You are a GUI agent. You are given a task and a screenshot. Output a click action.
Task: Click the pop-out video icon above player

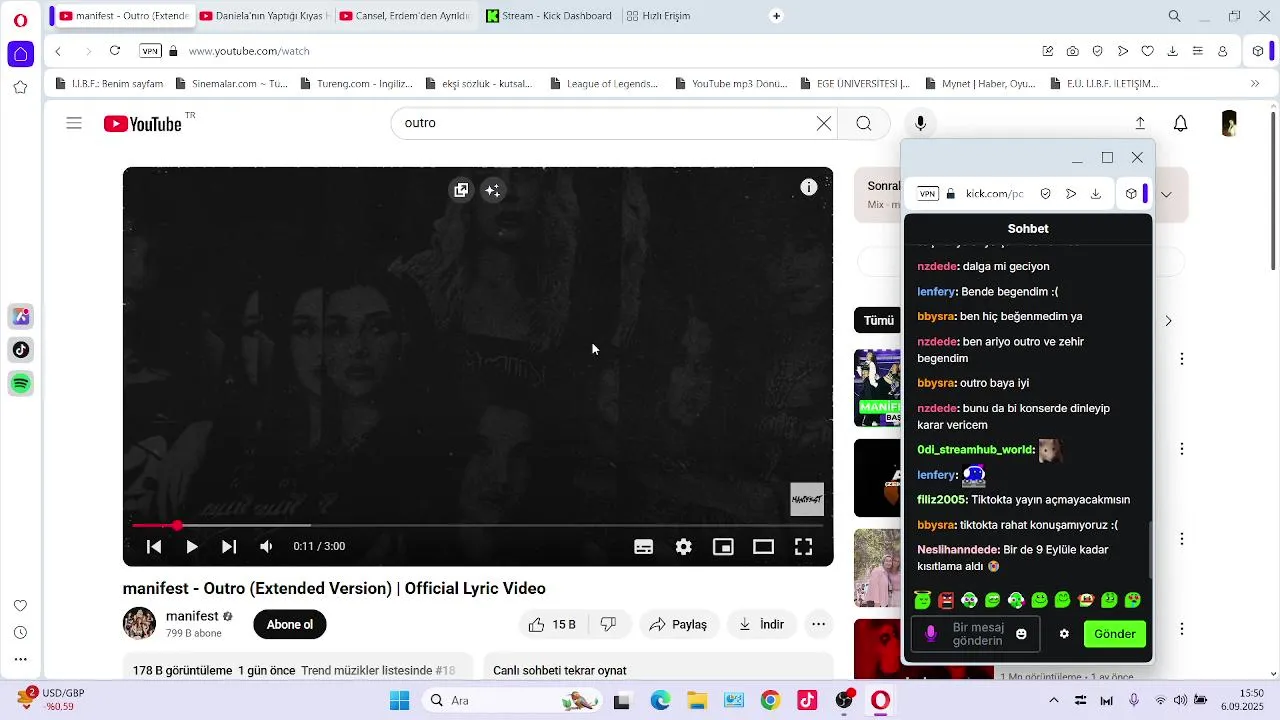[x=461, y=190]
